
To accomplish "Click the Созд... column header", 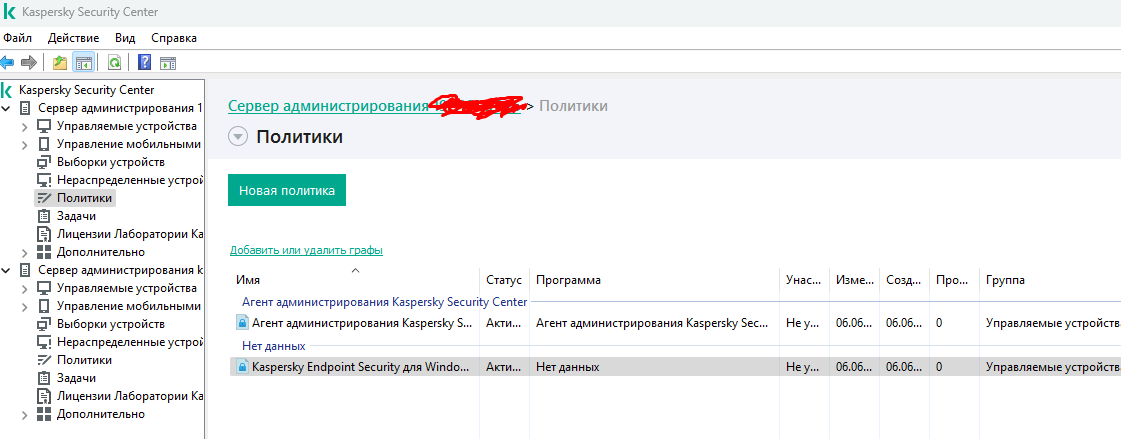I will [904, 280].
